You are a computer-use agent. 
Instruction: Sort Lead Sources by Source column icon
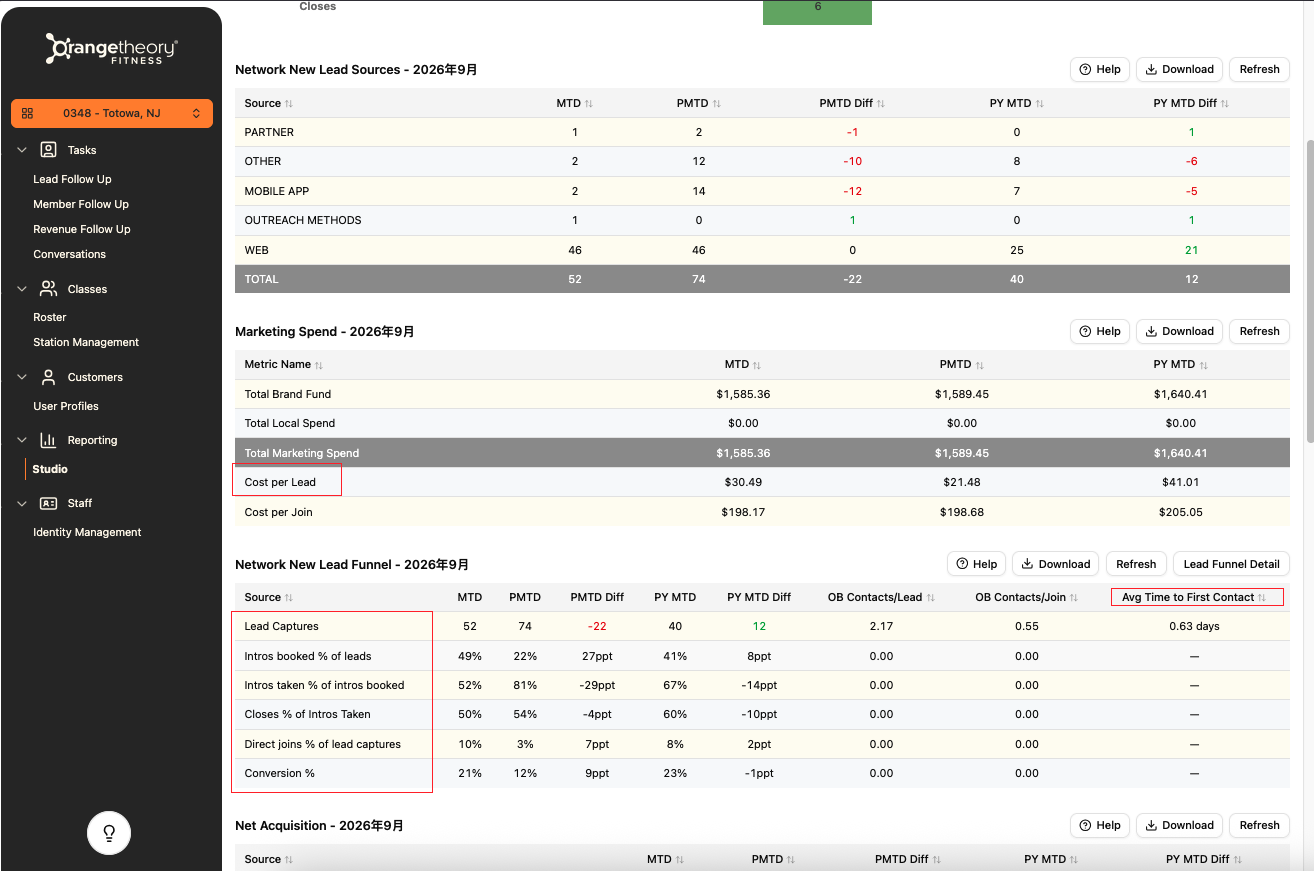(289, 103)
